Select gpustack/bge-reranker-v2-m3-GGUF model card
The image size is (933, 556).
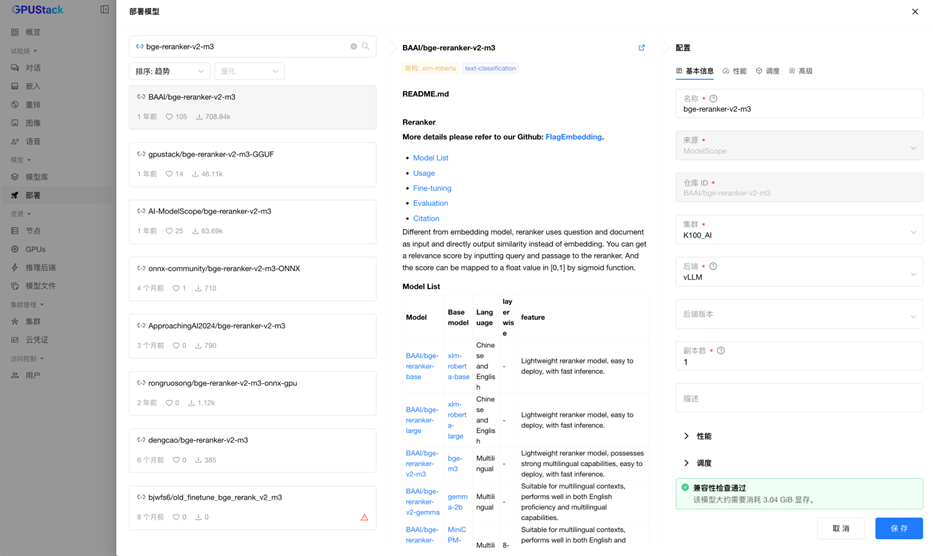[x=253, y=164]
